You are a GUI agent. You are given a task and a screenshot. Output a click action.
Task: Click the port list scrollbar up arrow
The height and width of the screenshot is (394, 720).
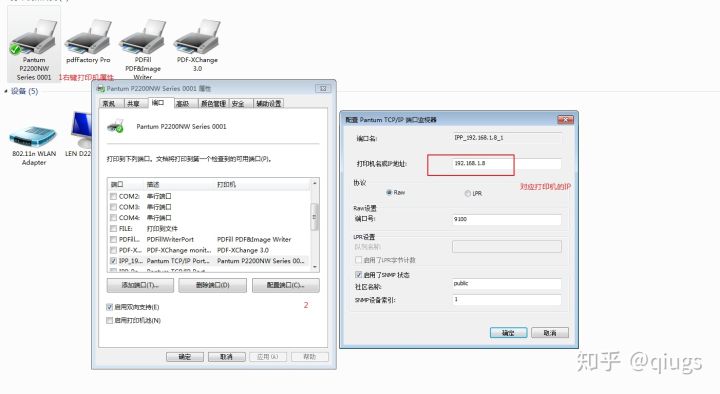coord(315,183)
